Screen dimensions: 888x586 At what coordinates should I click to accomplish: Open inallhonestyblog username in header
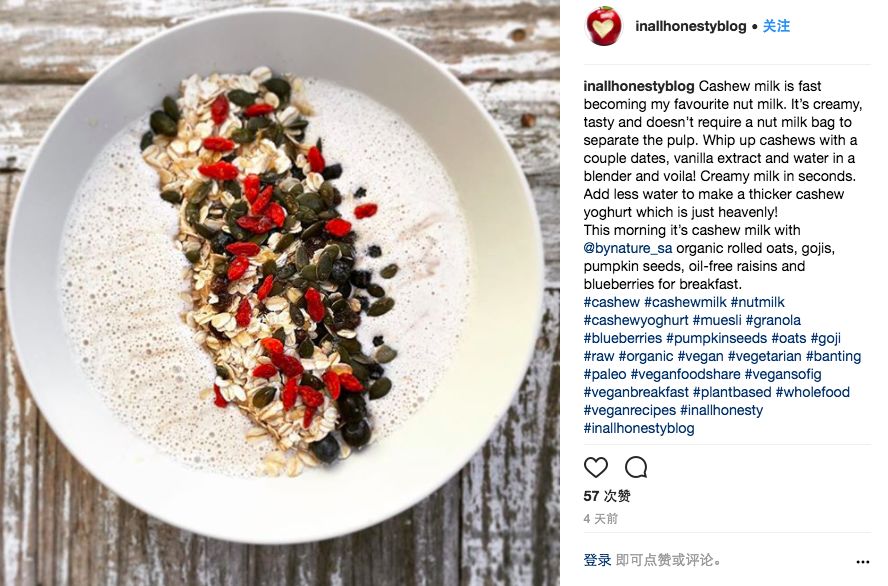click(690, 26)
